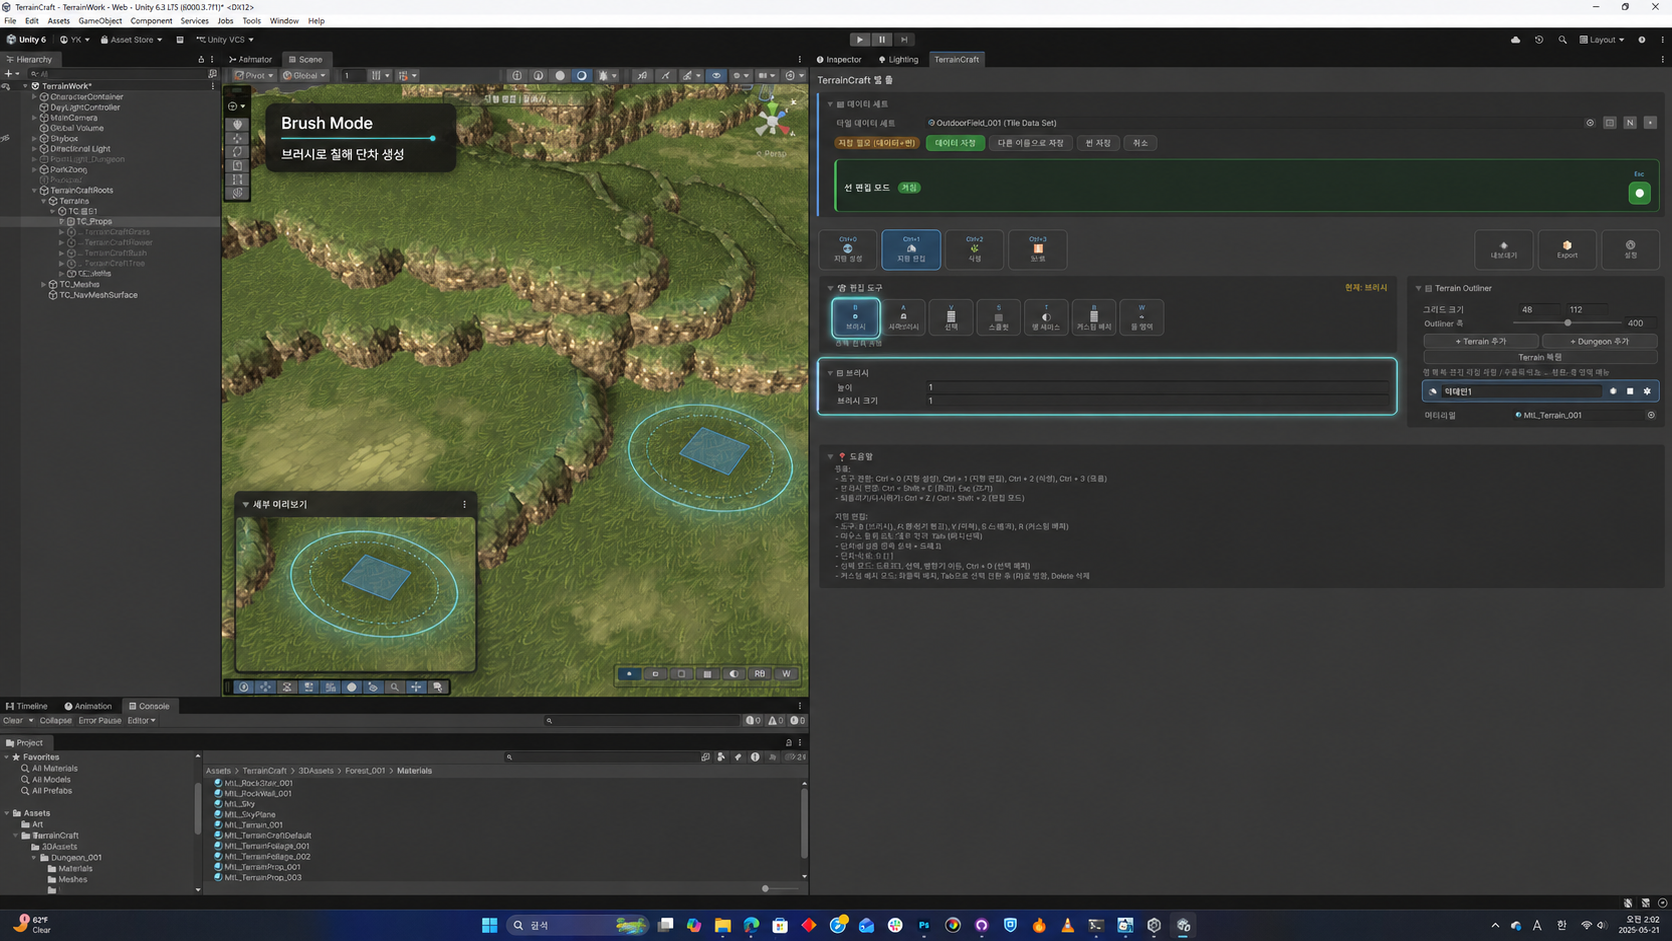The width and height of the screenshot is (1672, 941).
Task: Open Unity cloud services icon
Action: pyautogui.click(x=1515, y=40)
